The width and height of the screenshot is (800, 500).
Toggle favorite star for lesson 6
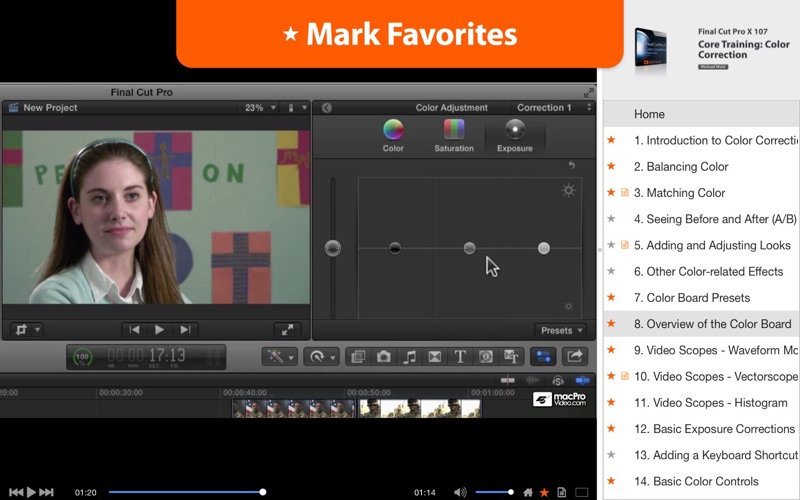pos(611,271)
